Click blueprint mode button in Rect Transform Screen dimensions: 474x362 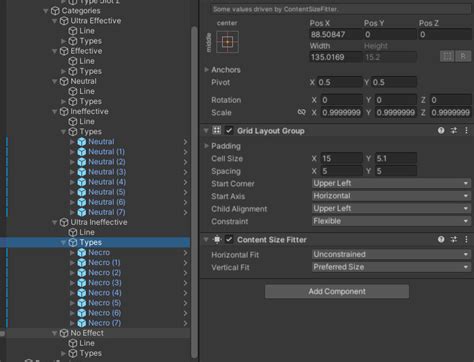[447, 56]
